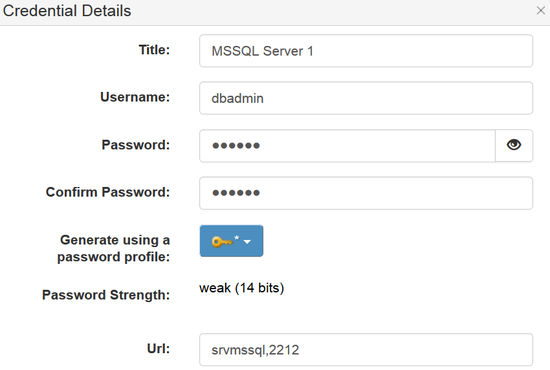Select the masked Password input field
The image size is (550, 370).
[x=347, y=146]
